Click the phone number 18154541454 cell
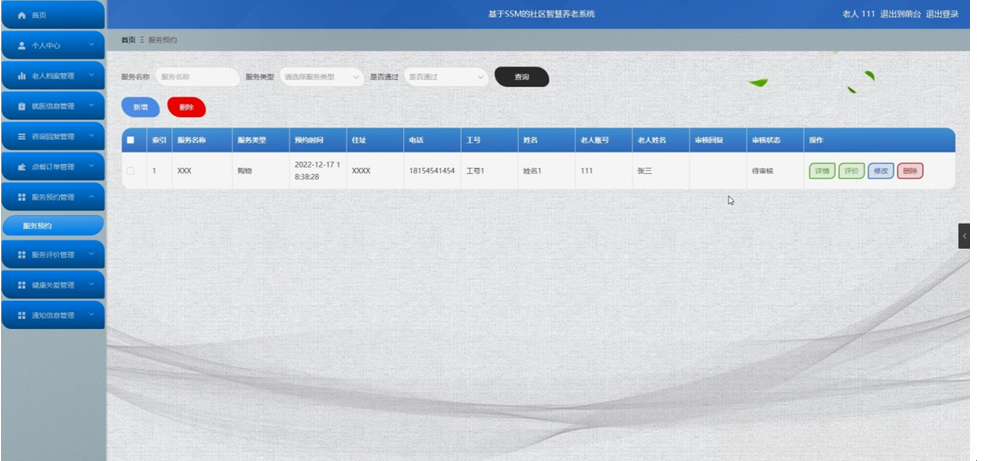The height and width of the screenshot is (461, 991). click(x=432, y=171)
